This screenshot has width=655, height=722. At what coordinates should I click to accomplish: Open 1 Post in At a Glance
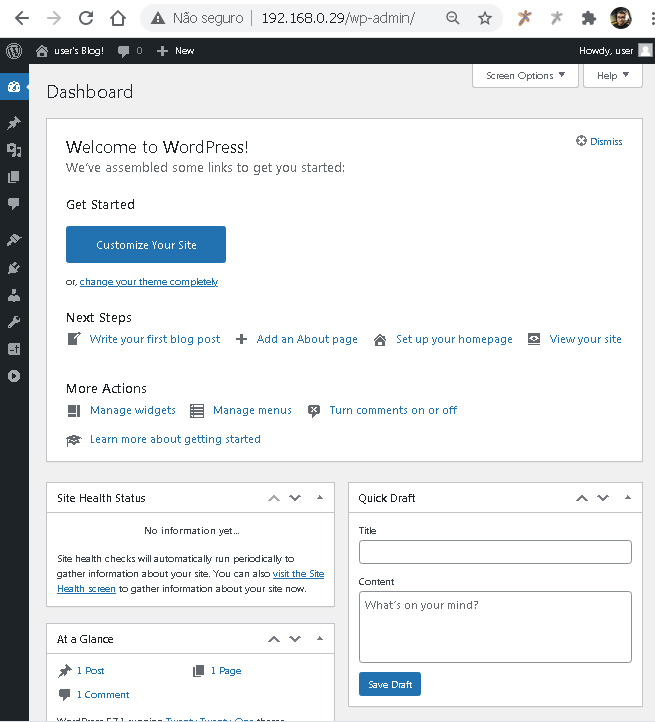[90, 671]
